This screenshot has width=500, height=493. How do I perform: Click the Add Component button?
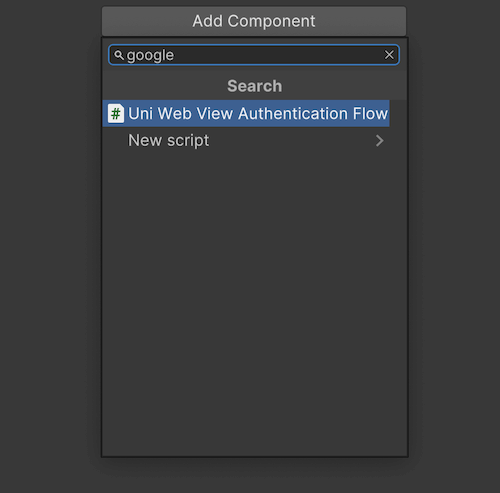pyautogui.click(x=254, y=21)
